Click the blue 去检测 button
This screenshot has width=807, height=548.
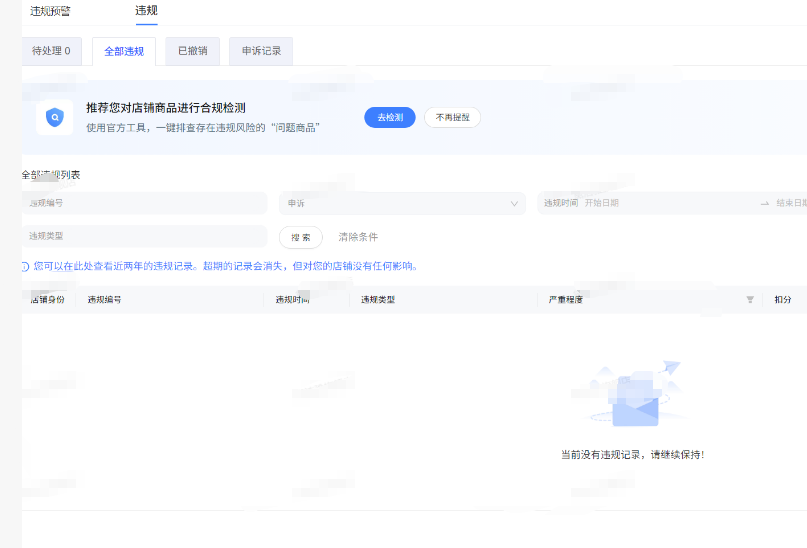[x=390, y=117]
